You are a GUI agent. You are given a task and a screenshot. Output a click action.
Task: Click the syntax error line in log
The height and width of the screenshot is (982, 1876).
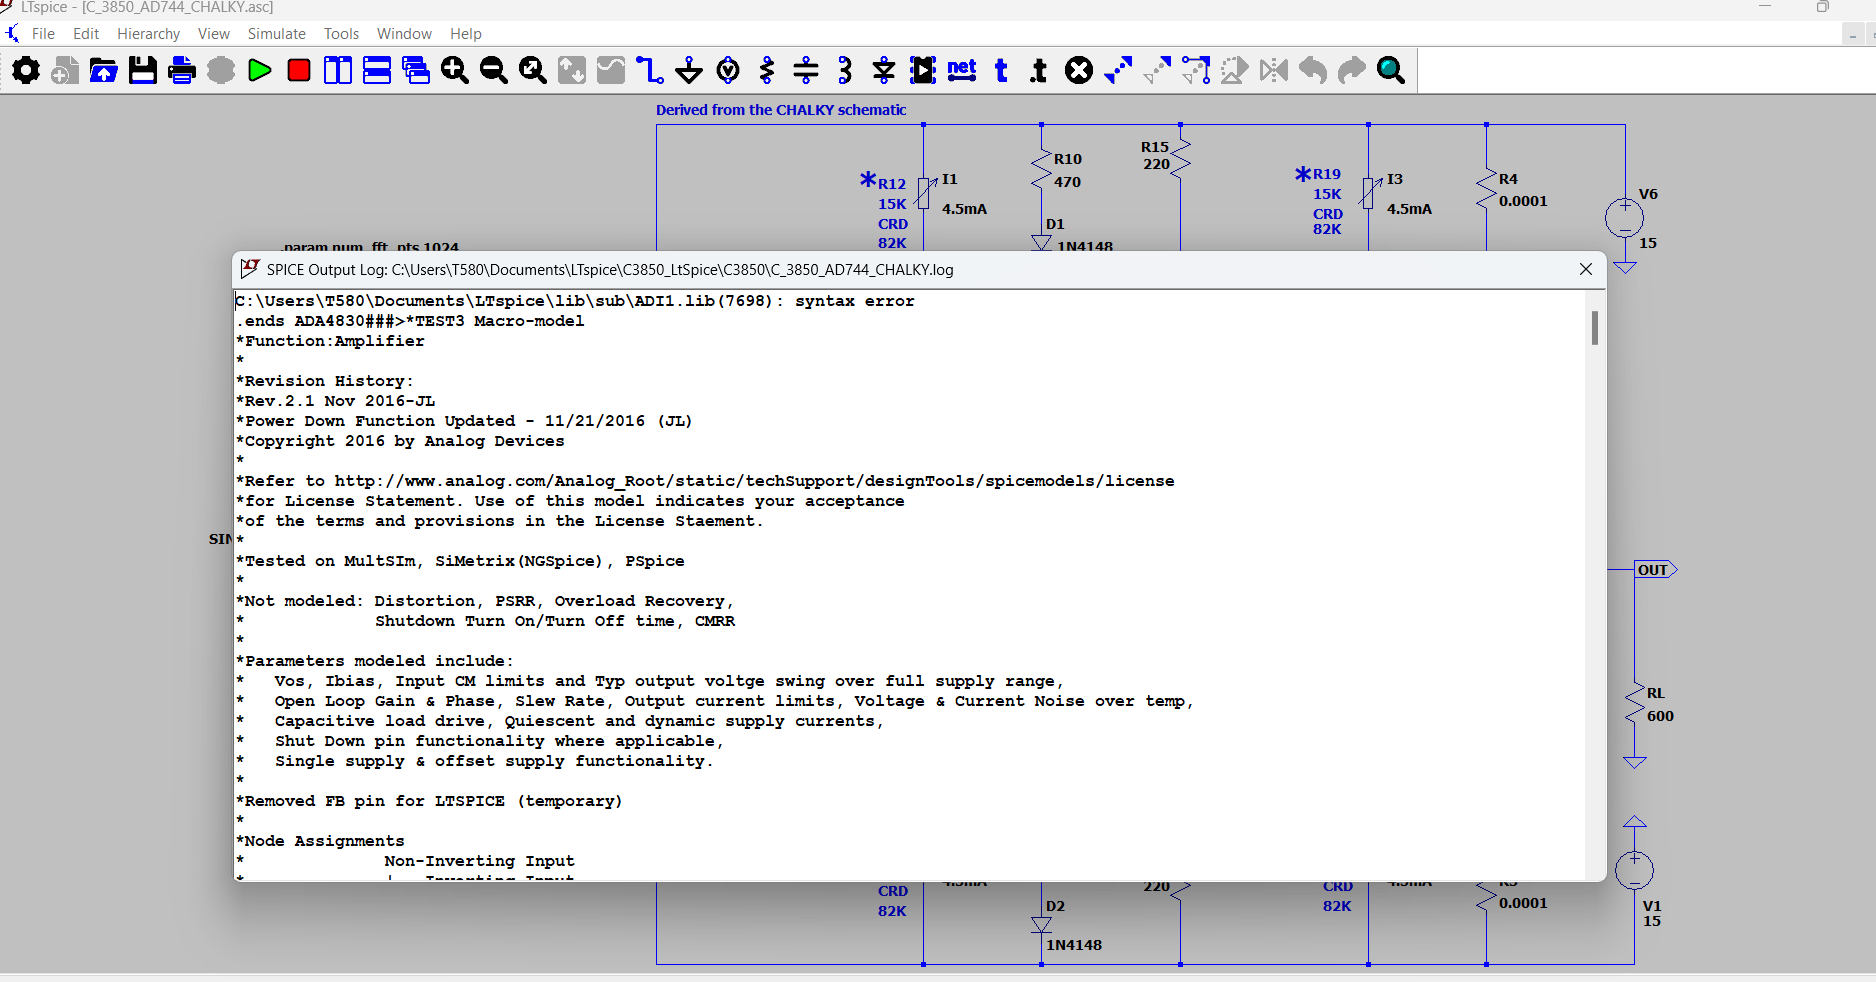coord(575,301)
